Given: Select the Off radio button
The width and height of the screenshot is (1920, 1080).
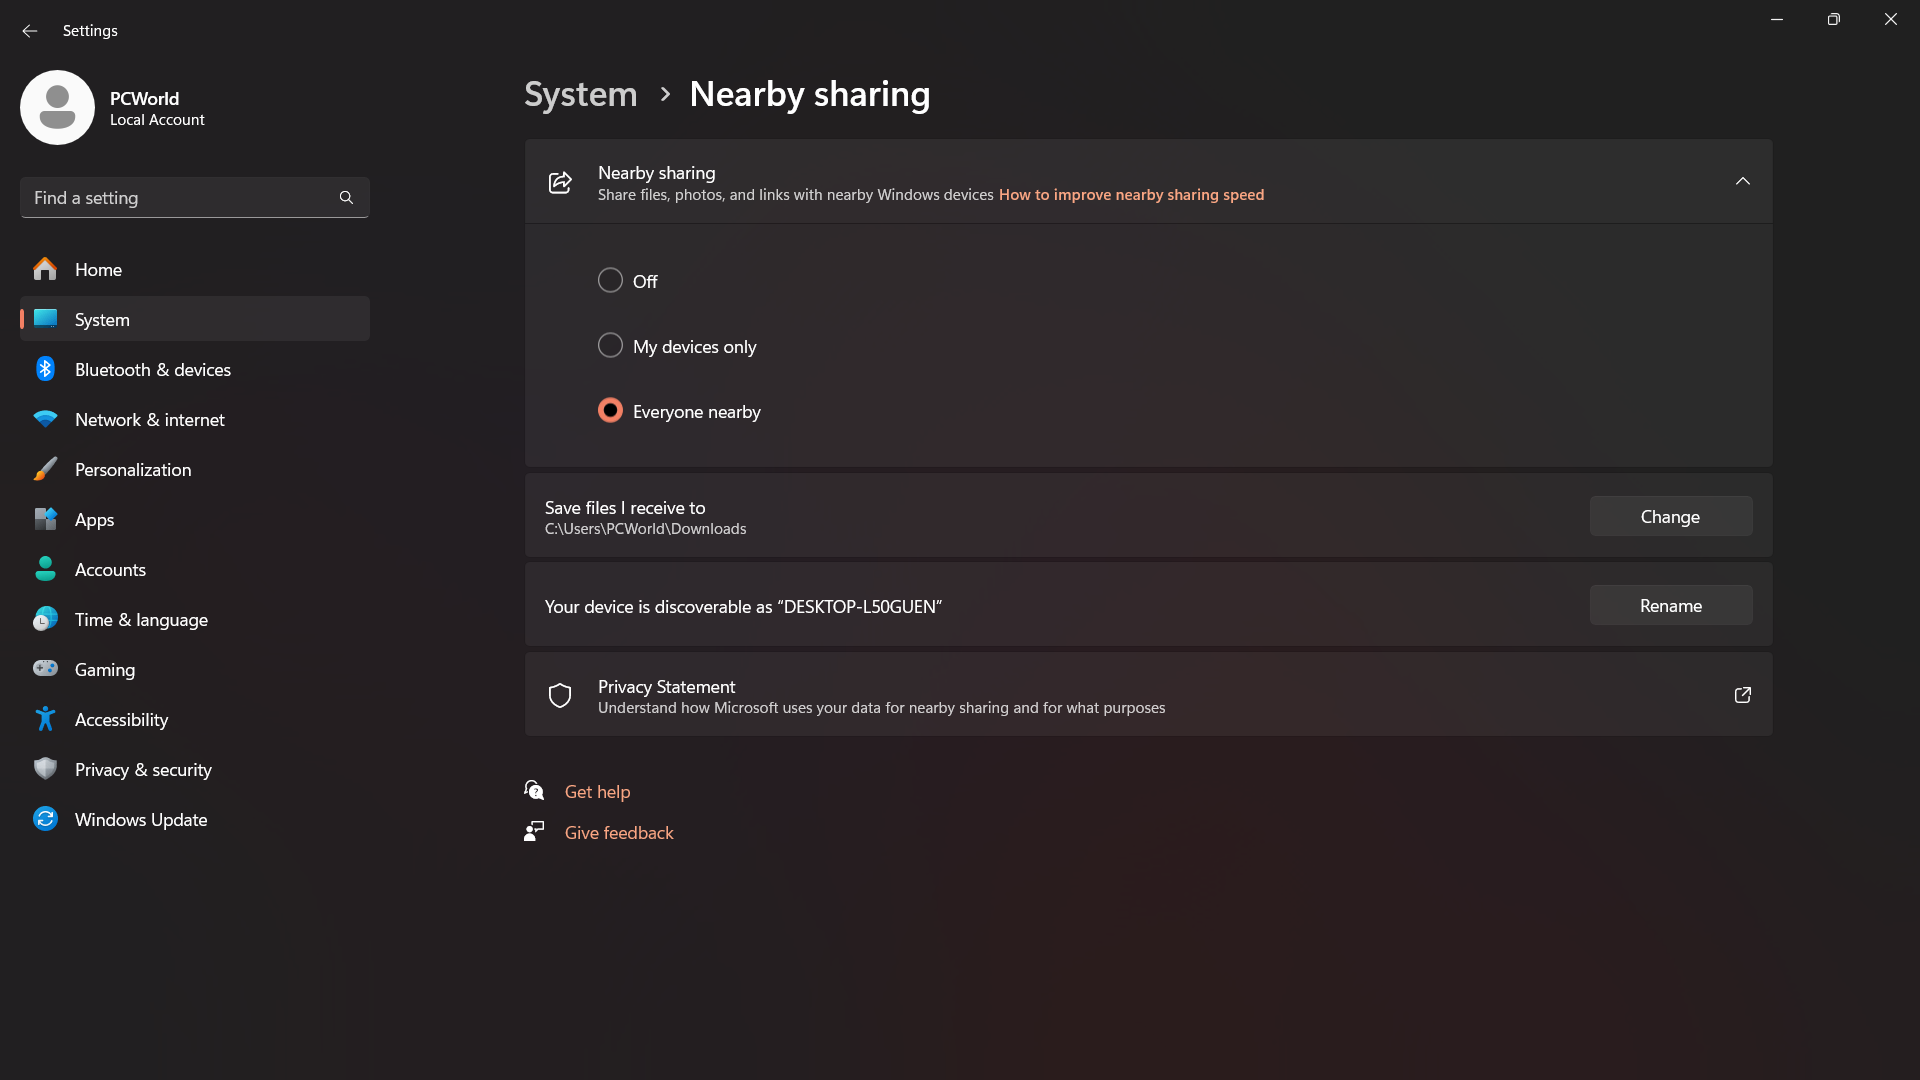Looking at the screenshot, I should tap(611, 281).
